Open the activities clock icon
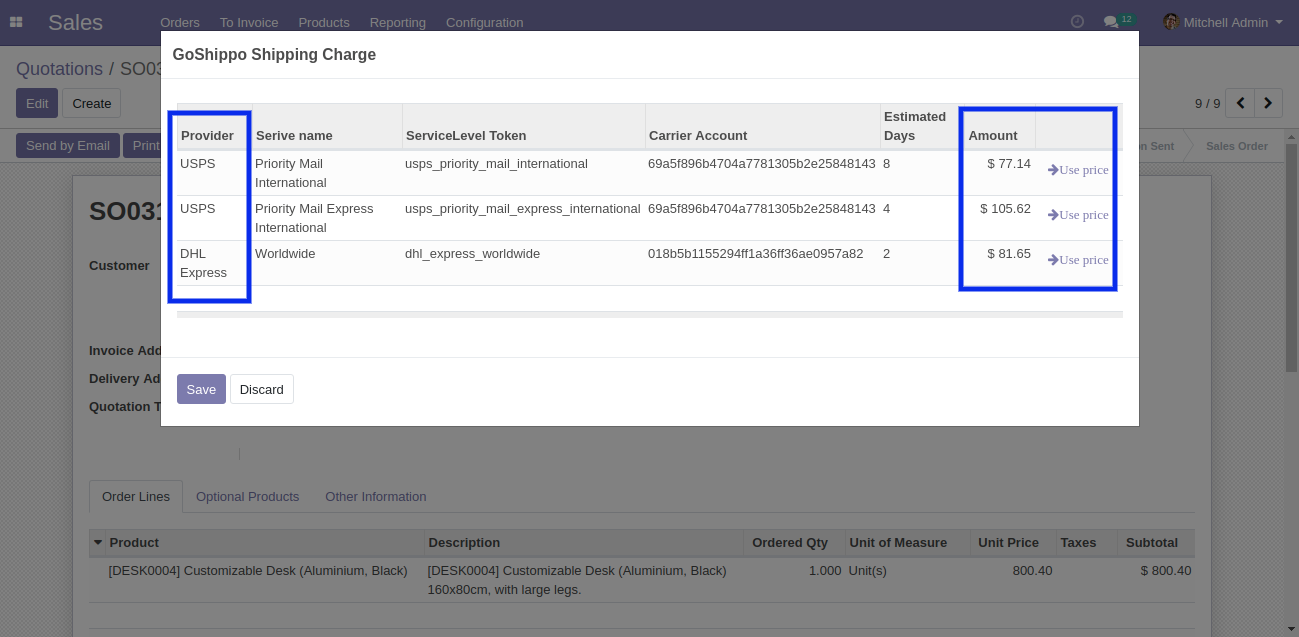1299x637 pixels. [x=1077, y=22]
